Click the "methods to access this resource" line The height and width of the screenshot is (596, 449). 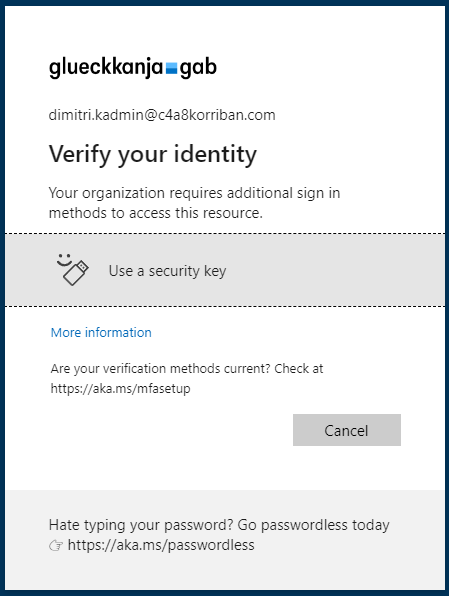155,213
